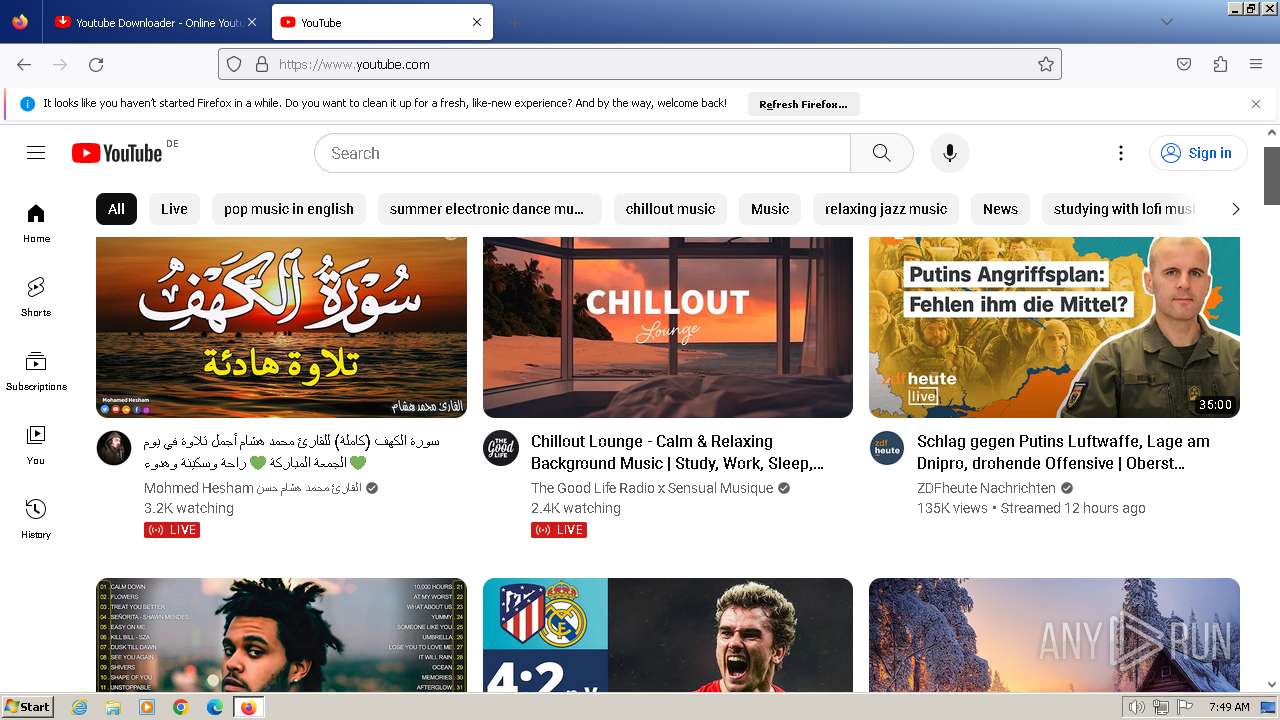Select the relaxing jazz music chip
The image size is (1280, 720).
[x=886, y=209]
